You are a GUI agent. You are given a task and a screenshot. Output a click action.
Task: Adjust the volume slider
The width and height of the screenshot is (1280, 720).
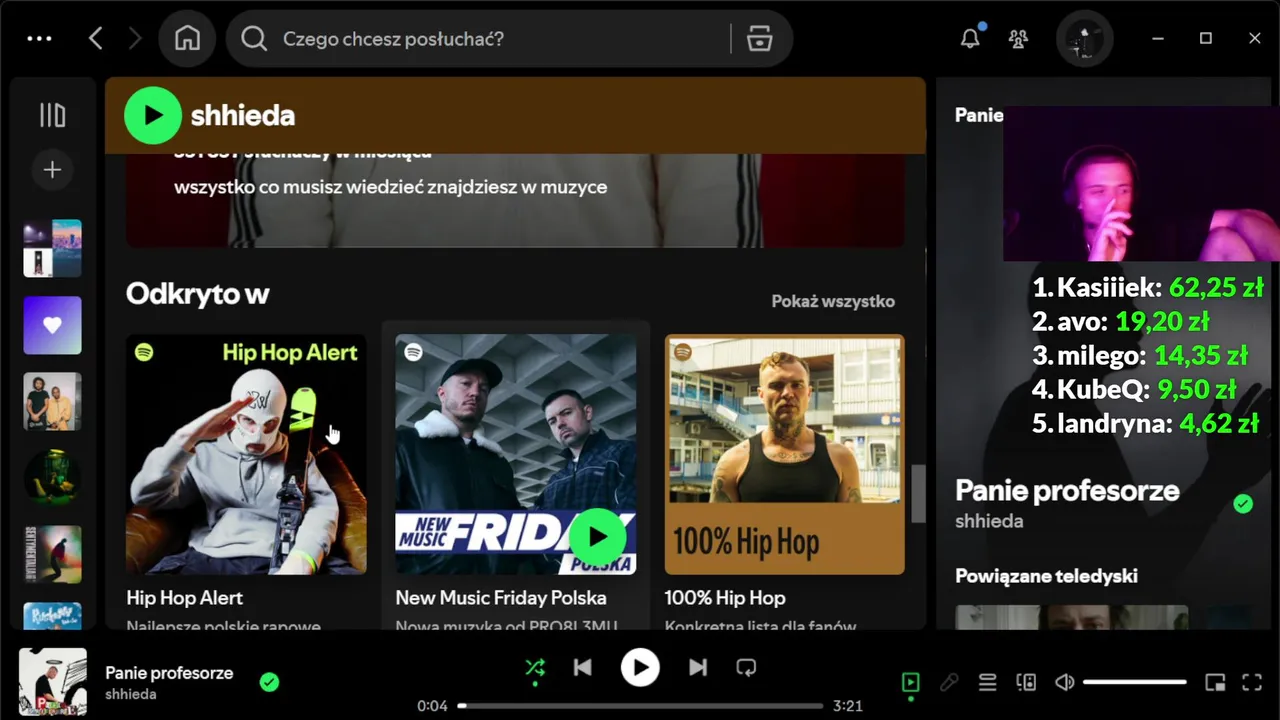[1135, 682]
